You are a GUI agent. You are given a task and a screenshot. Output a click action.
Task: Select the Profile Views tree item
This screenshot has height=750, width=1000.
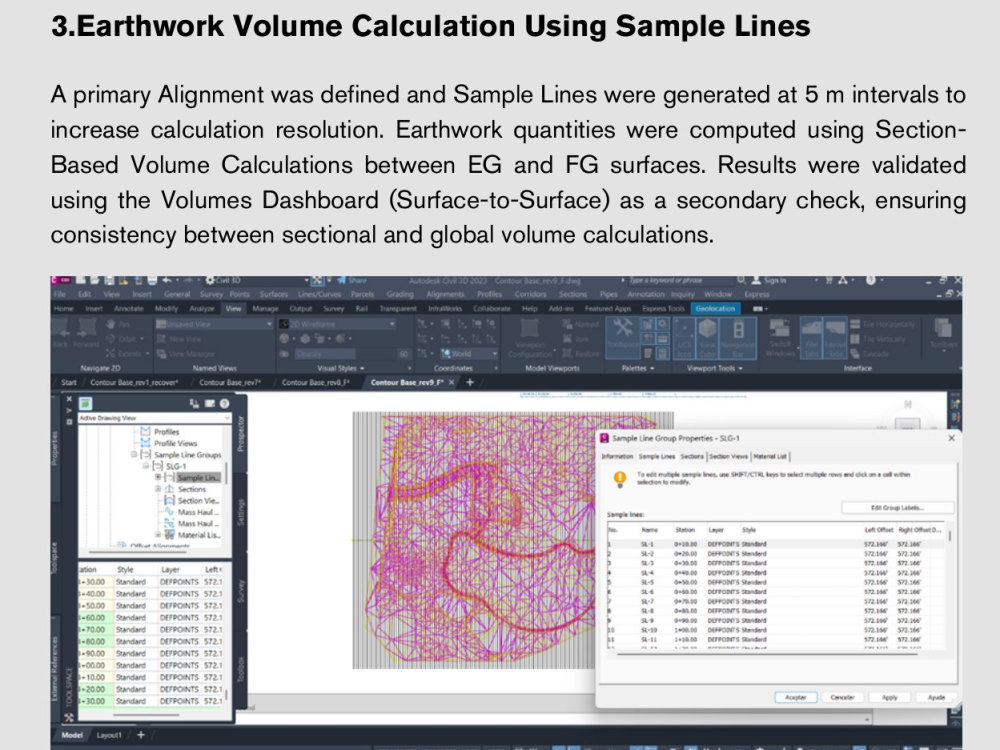click(x=176, y=443)
